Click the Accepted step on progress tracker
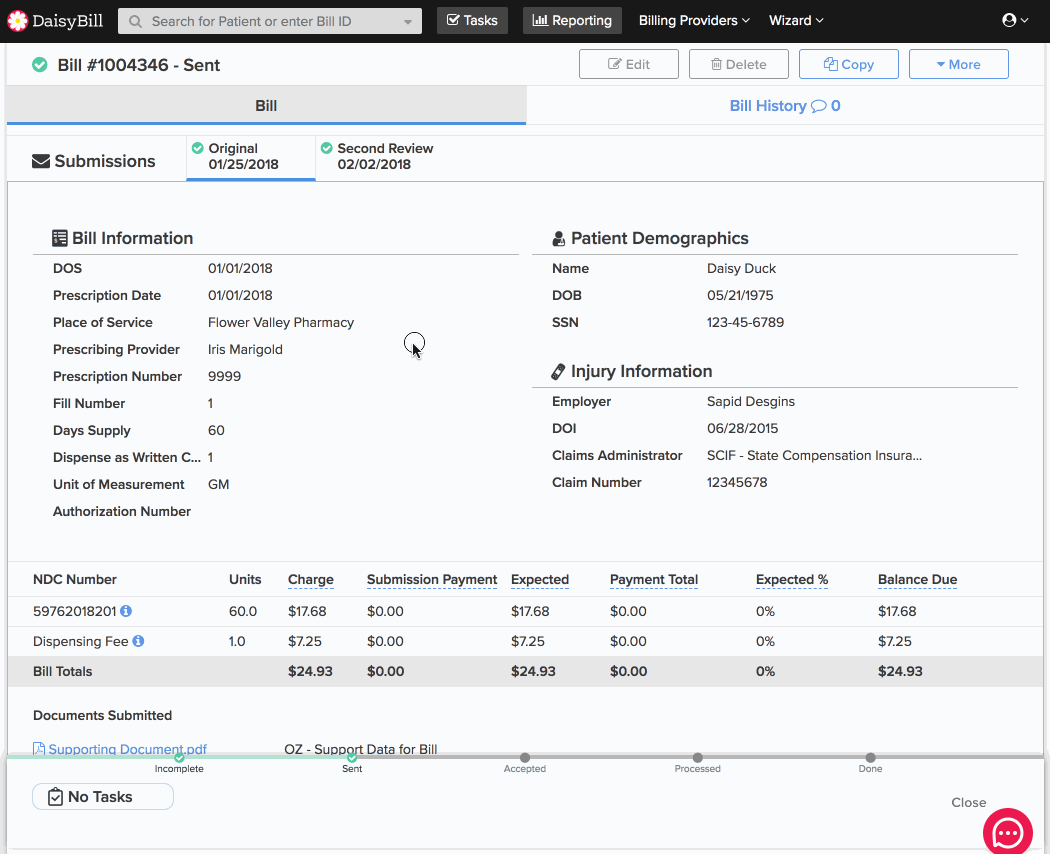1050x854 pixels. click(x=525, y=758)
